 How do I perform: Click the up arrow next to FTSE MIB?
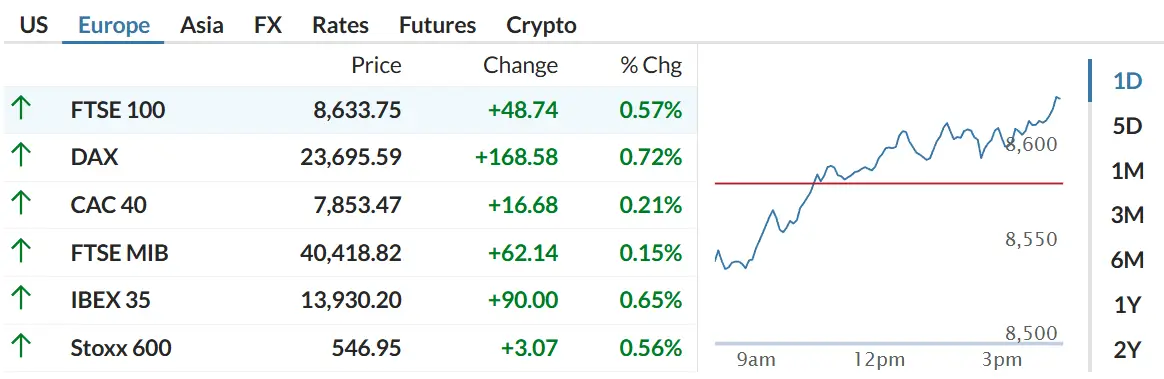click(x=21, y=253)
